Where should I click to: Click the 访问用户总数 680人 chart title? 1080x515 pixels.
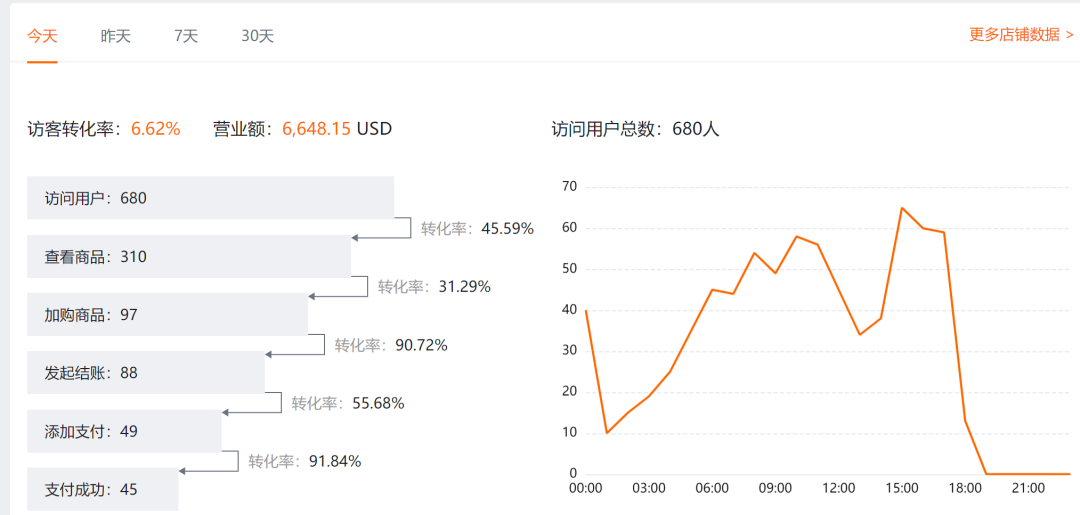[635, 129]
